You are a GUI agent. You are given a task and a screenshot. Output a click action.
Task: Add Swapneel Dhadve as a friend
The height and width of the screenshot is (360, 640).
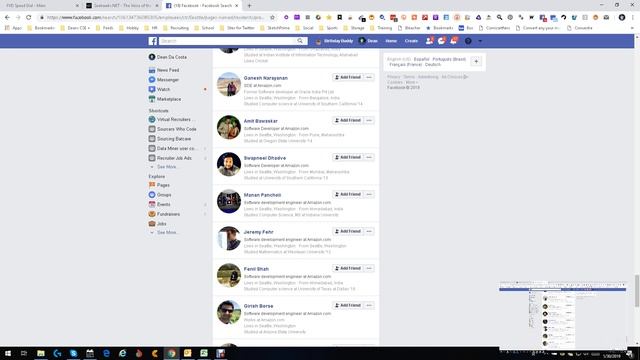click(x=348, y=157)
